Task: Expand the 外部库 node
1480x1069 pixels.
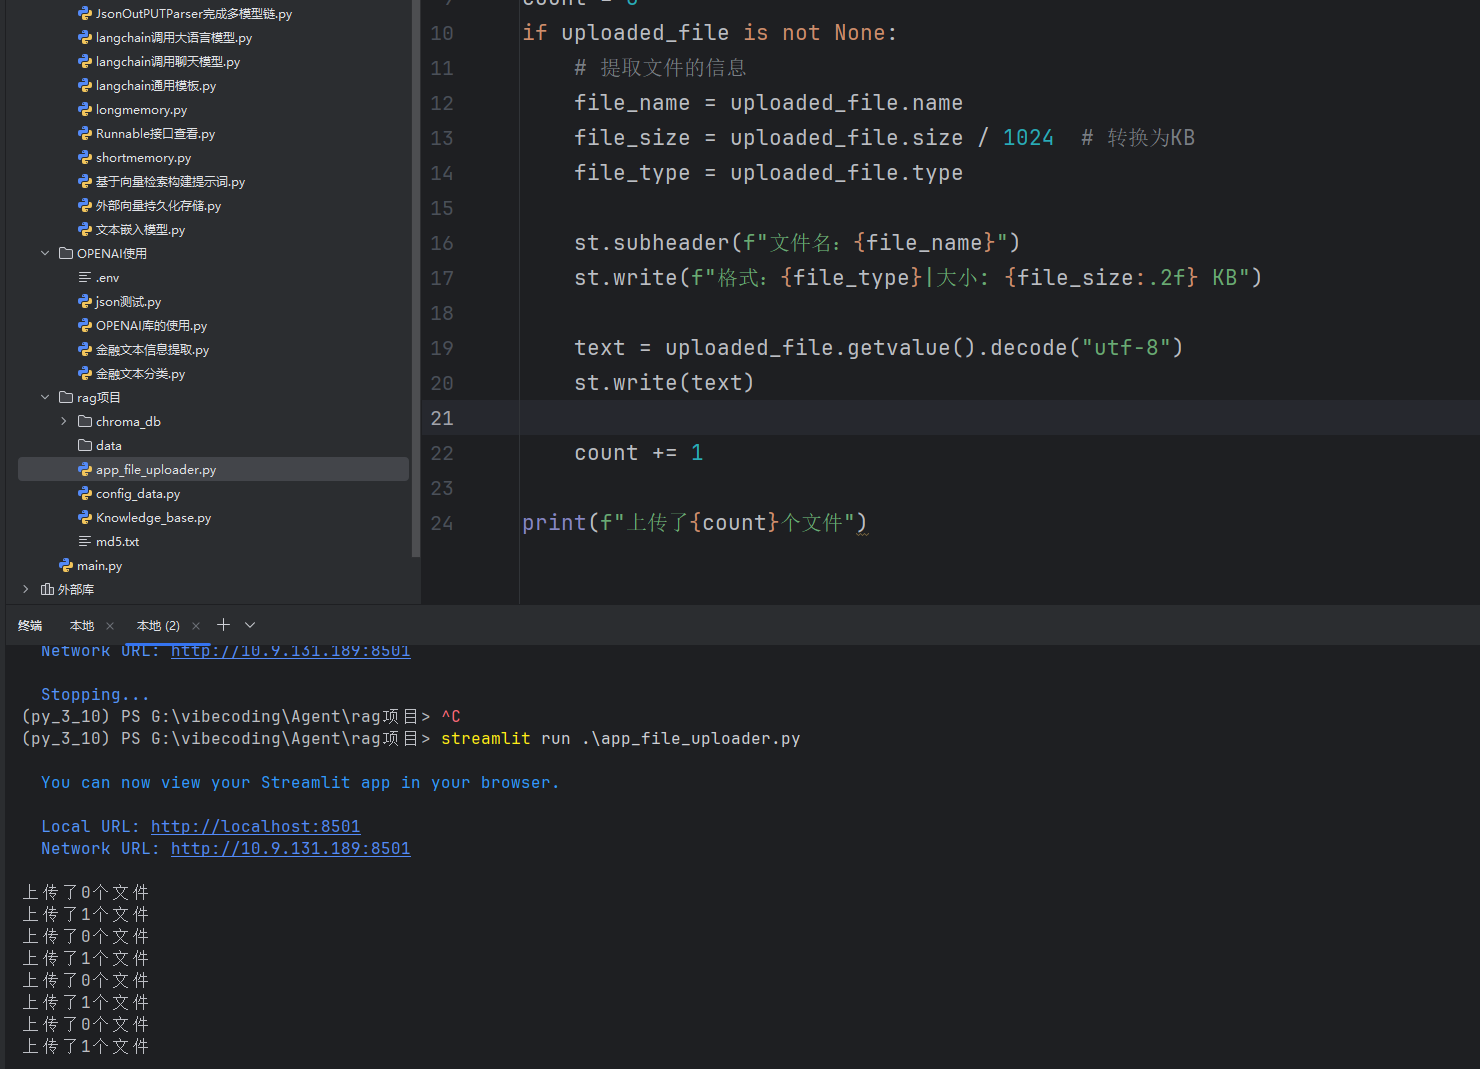Action: point(26,590)
